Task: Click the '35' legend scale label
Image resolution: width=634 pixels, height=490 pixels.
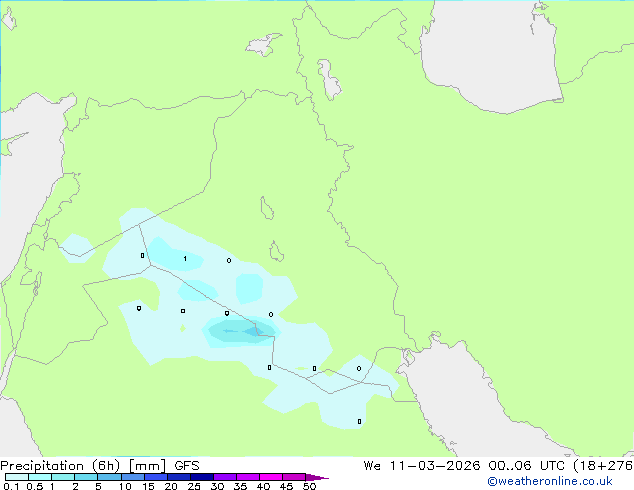Action: click(x=240, y=486)
